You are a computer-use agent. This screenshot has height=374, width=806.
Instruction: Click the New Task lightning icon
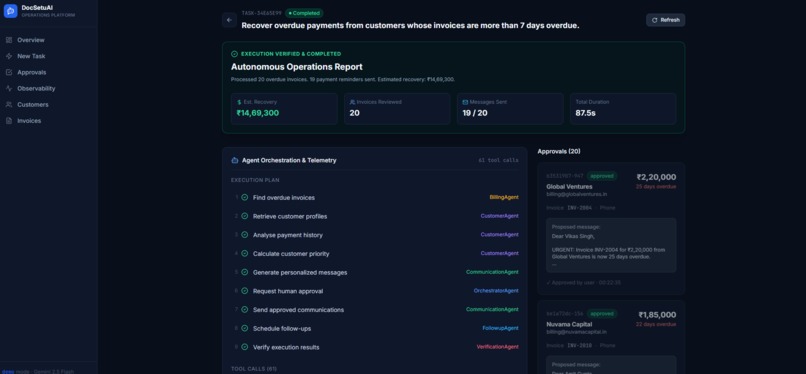click(9, 56)
